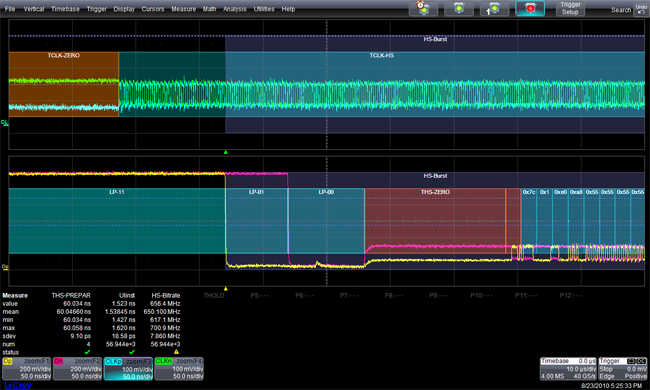Click the P7 measurement slot
Screen dimensions: 650x390
pos(349,296)
